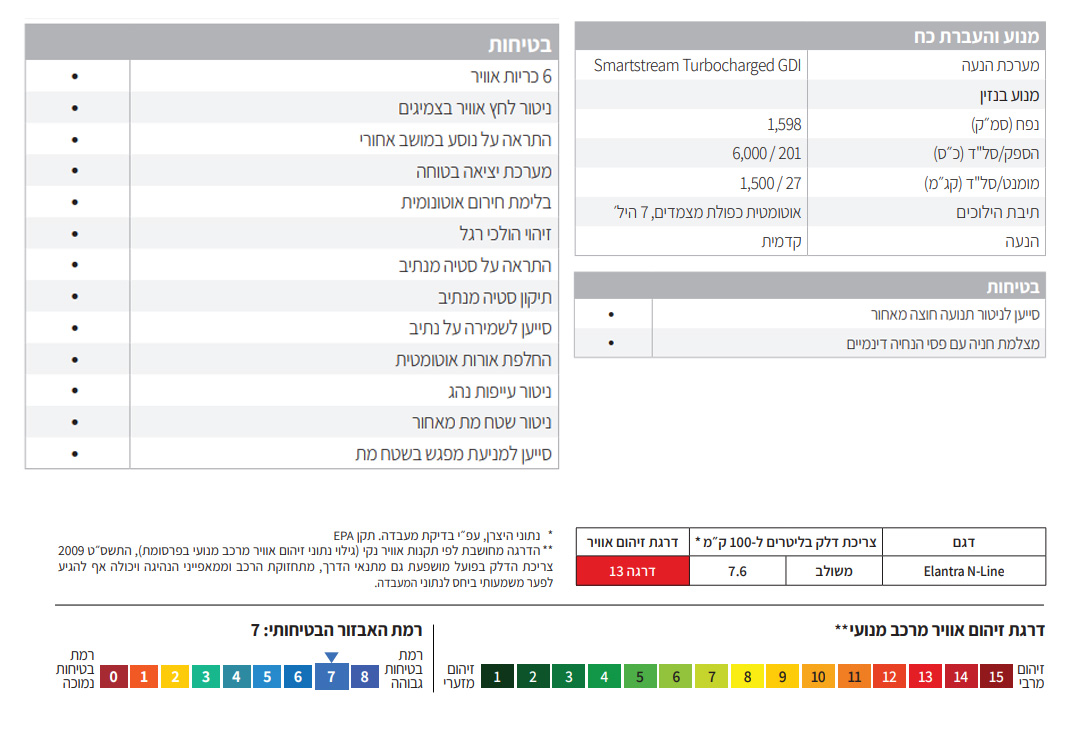Click the bullet beside זיהוי הולכי רגל
This screenshot has width=1080, height=733.
(x=76, y=234)
